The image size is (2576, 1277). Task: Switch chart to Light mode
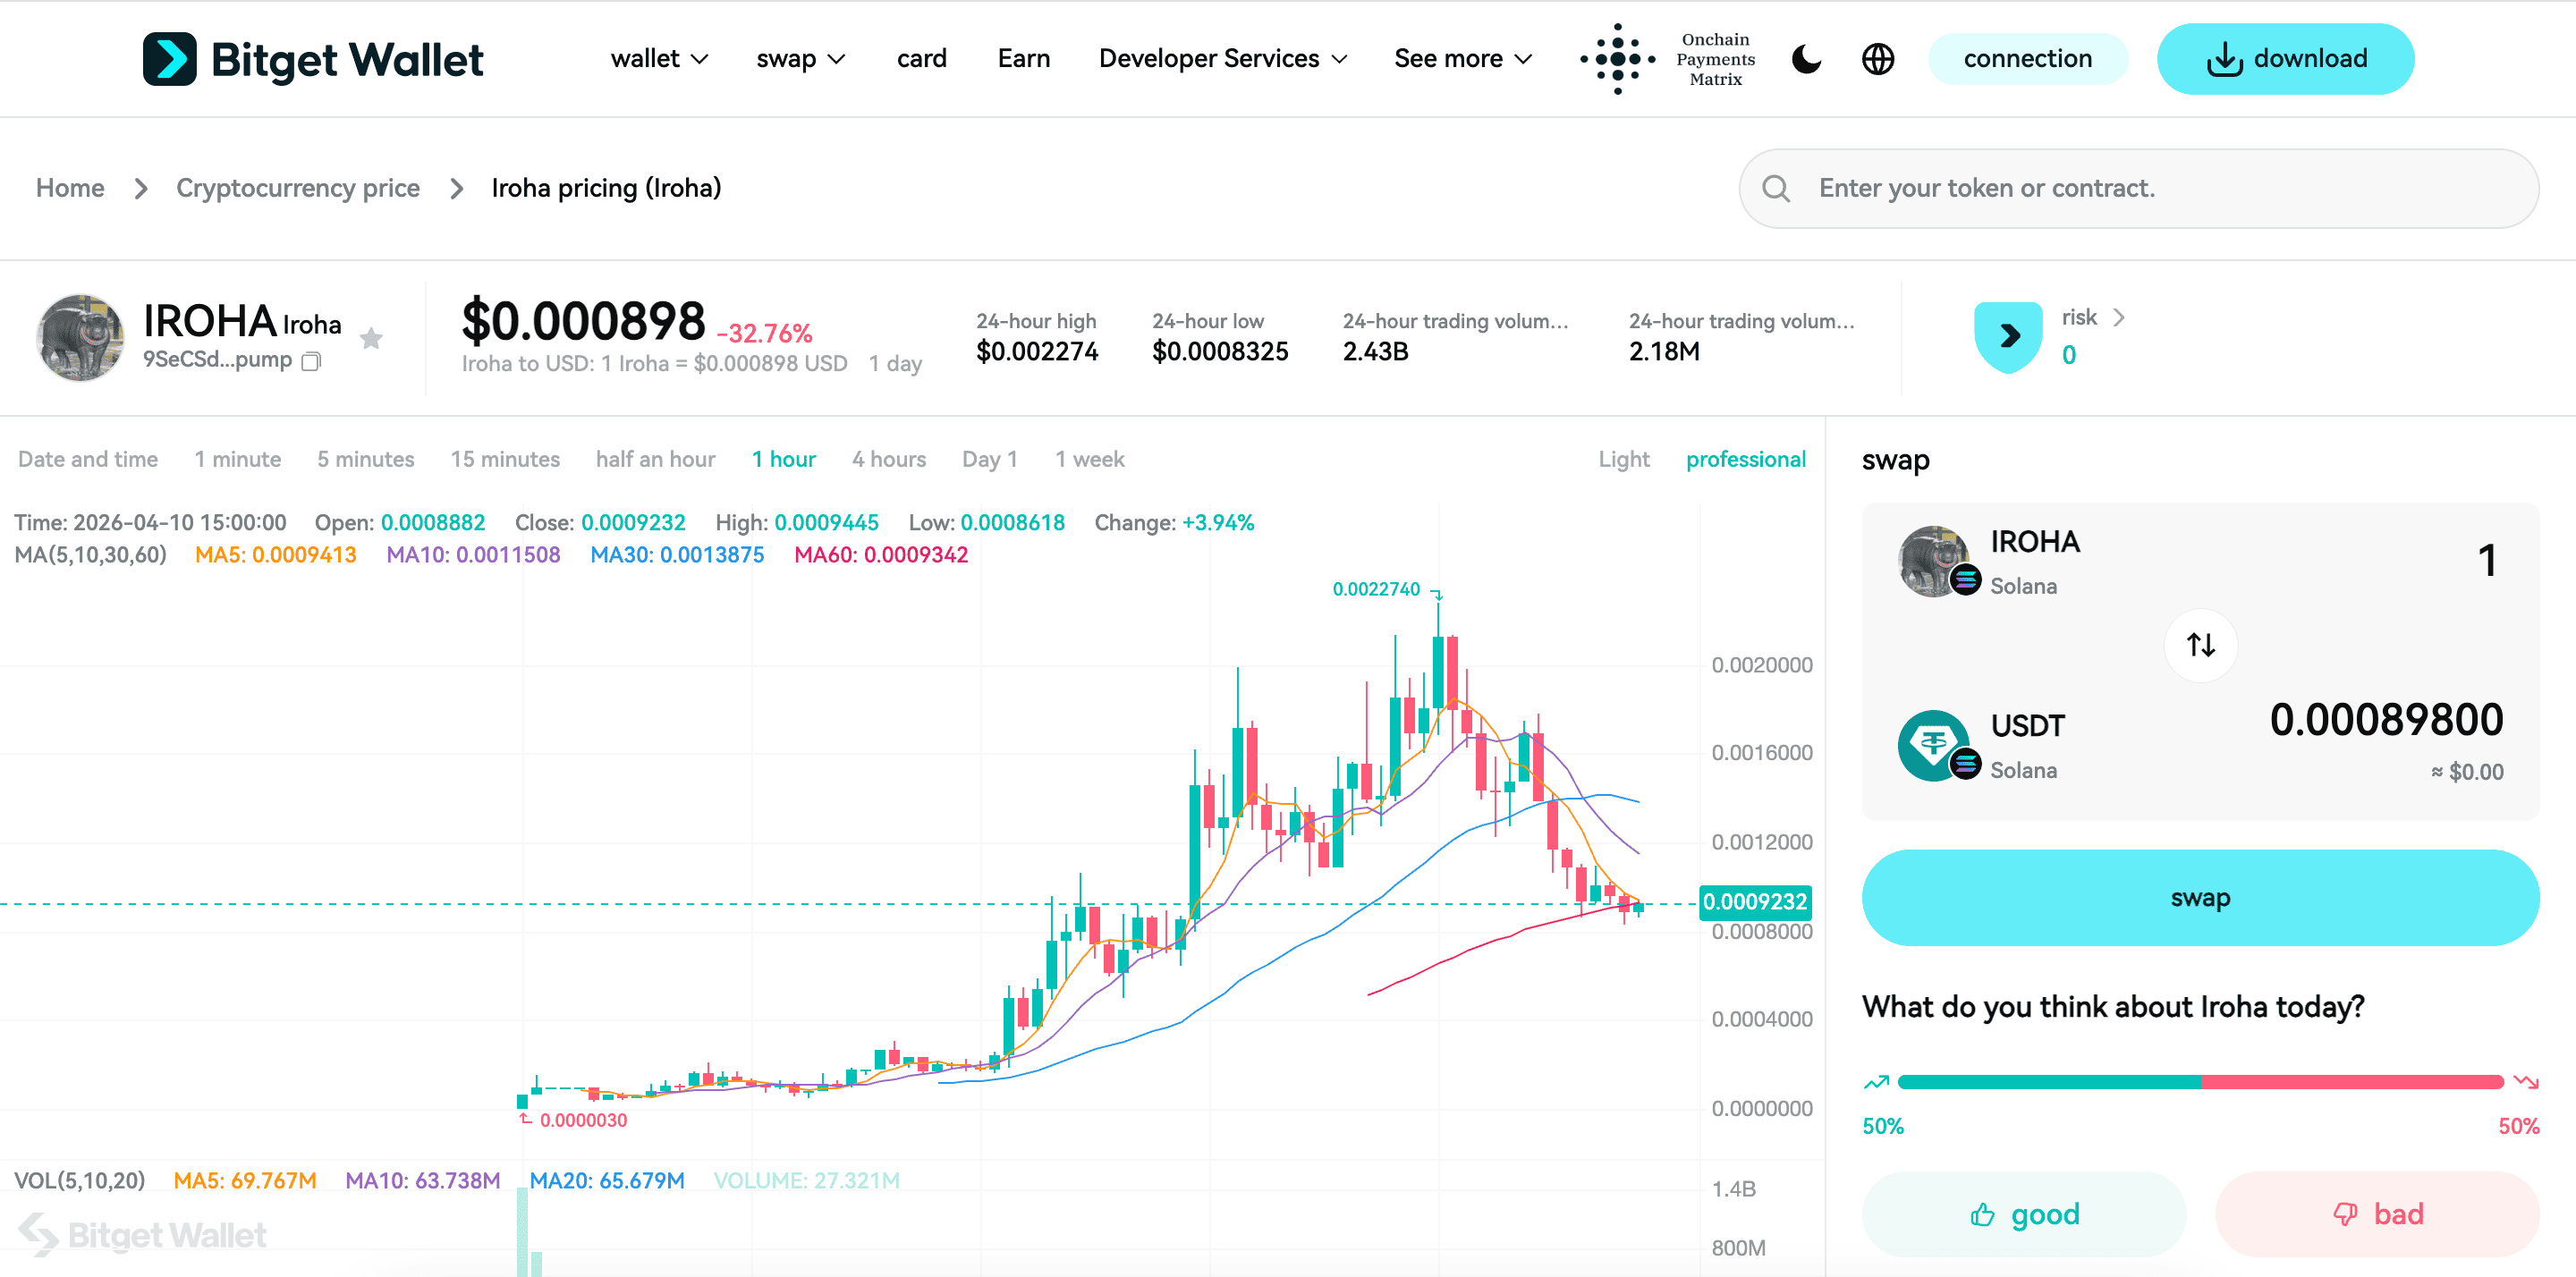click(1623, 459)
